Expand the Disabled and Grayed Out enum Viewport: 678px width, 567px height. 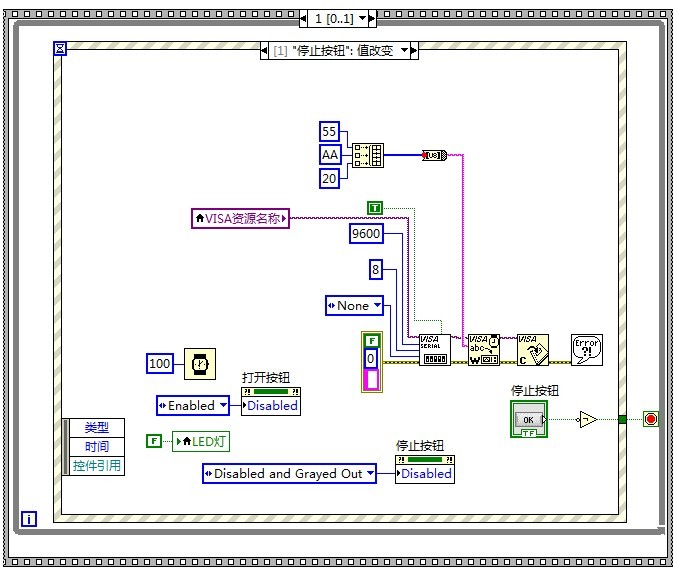pos(288,473)
